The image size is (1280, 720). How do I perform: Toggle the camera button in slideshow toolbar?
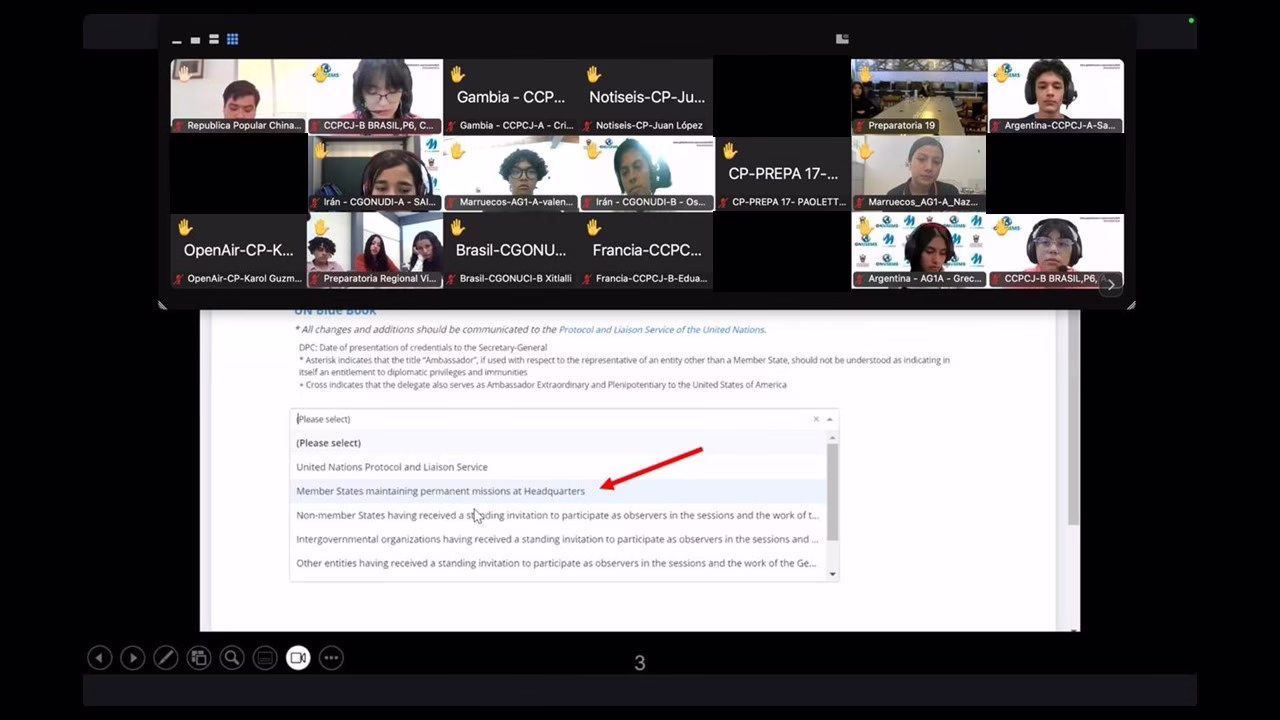coord(298,658)
